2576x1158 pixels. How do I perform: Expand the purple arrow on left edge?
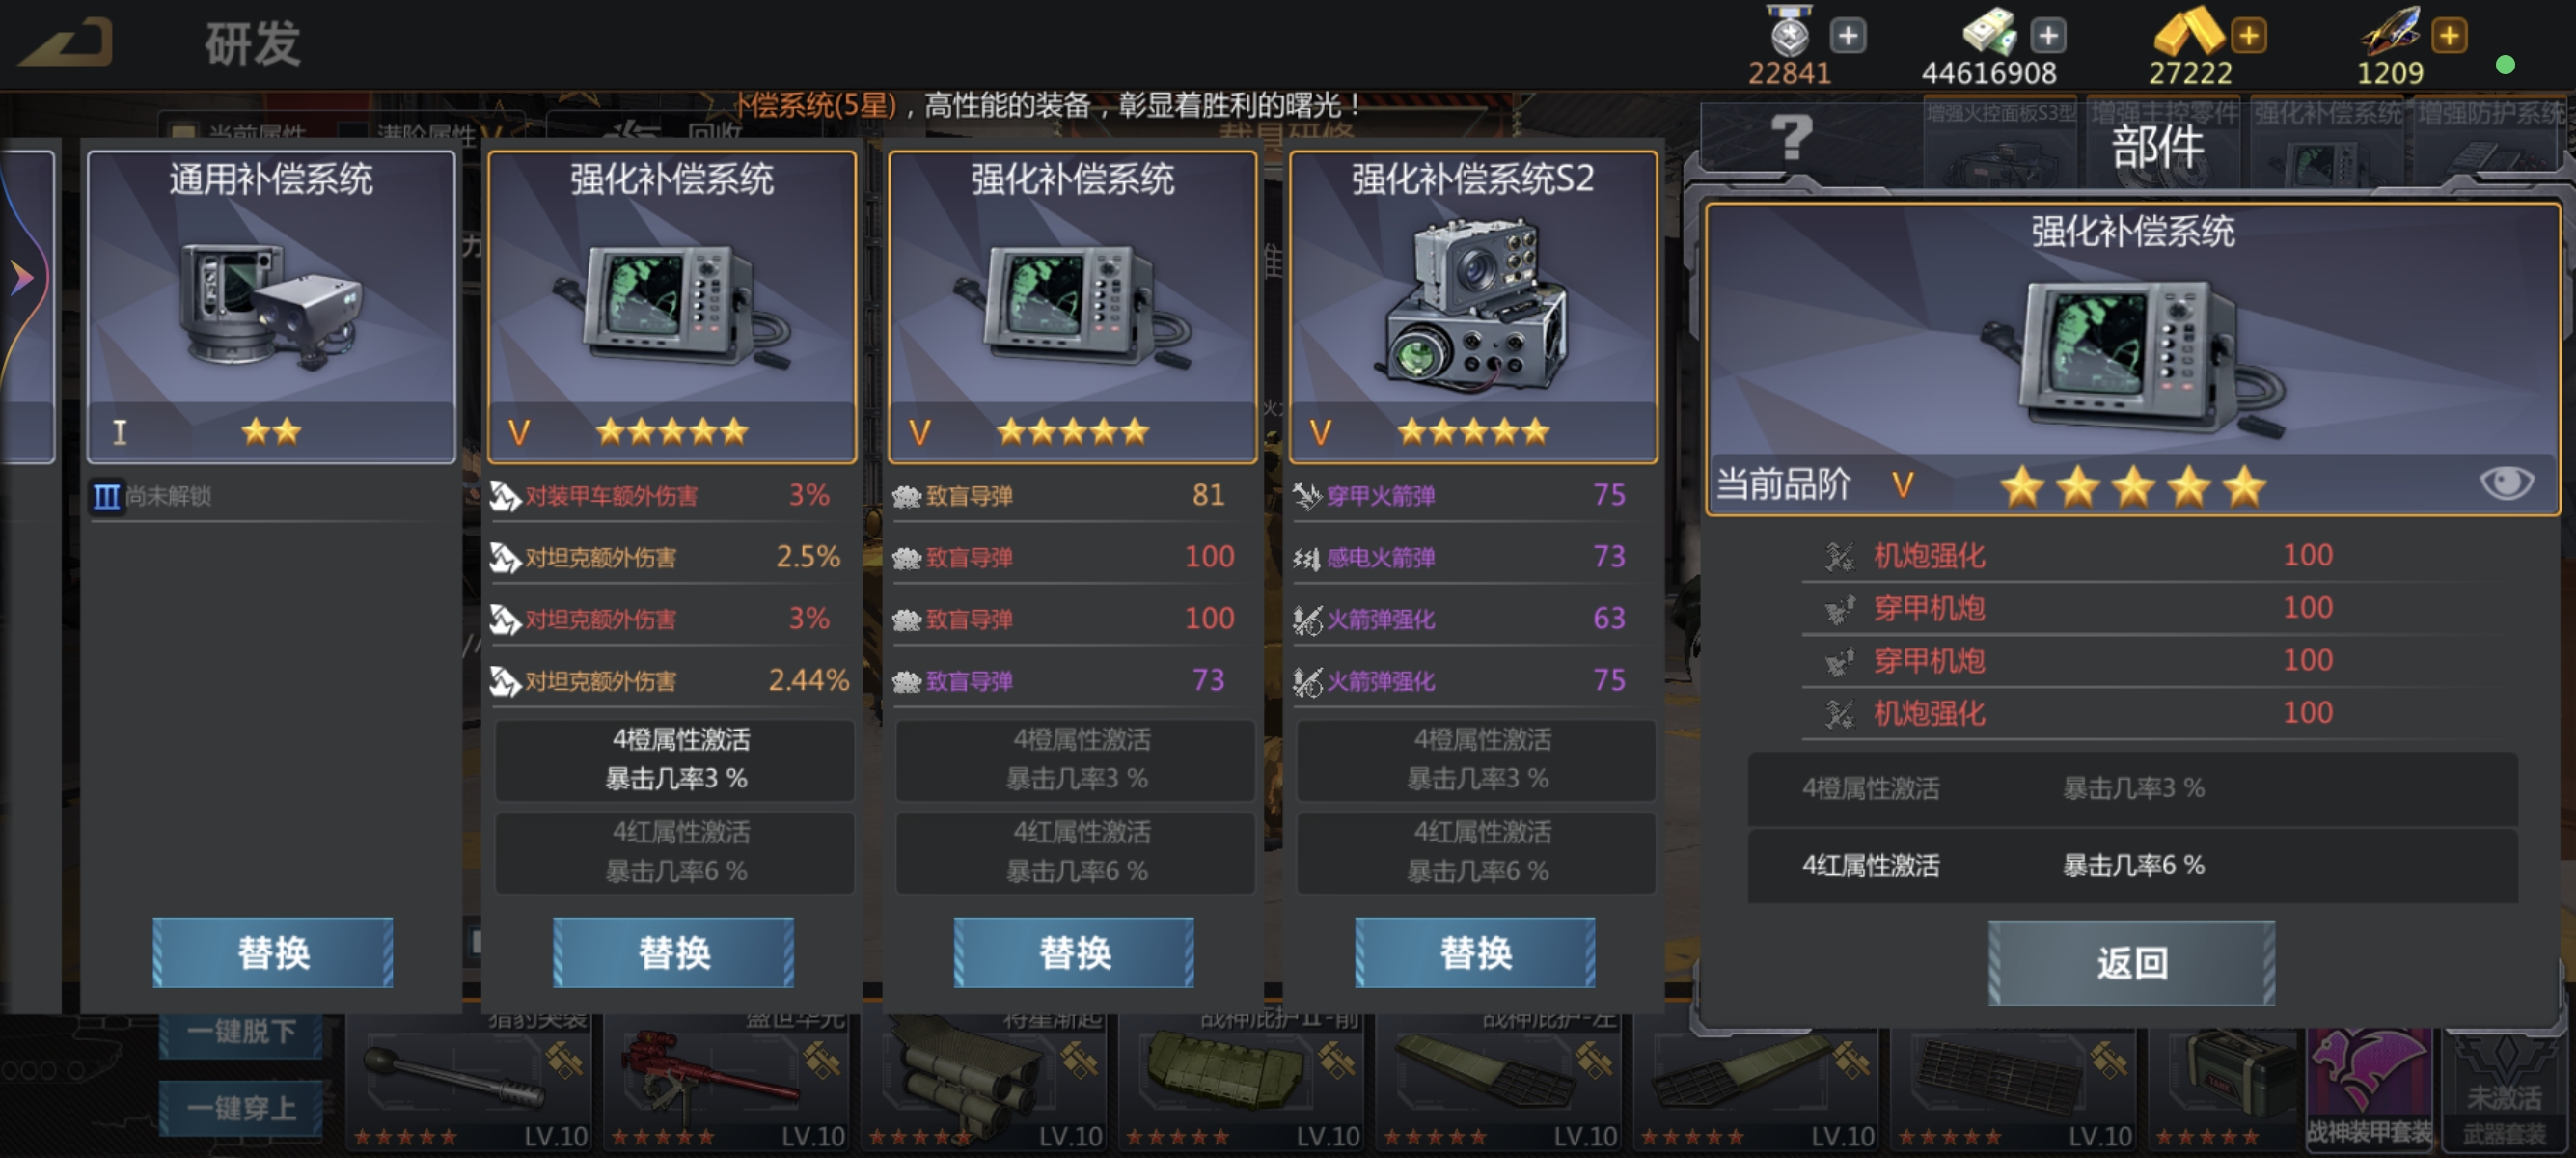[22, 277]
